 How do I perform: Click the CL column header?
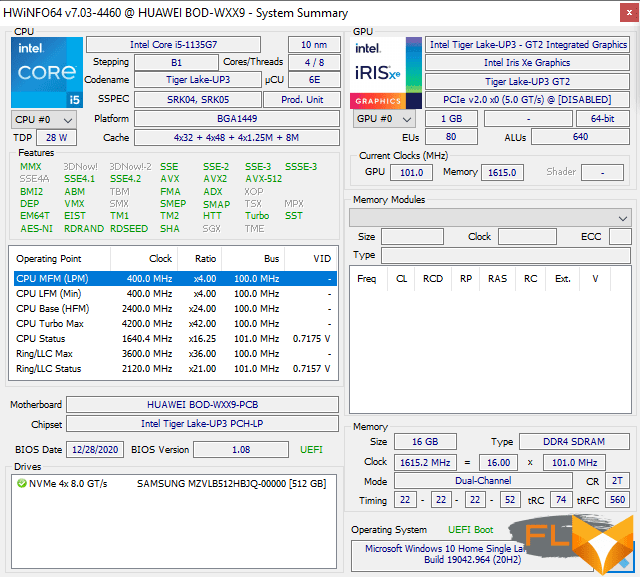click(x=401, y=279)
